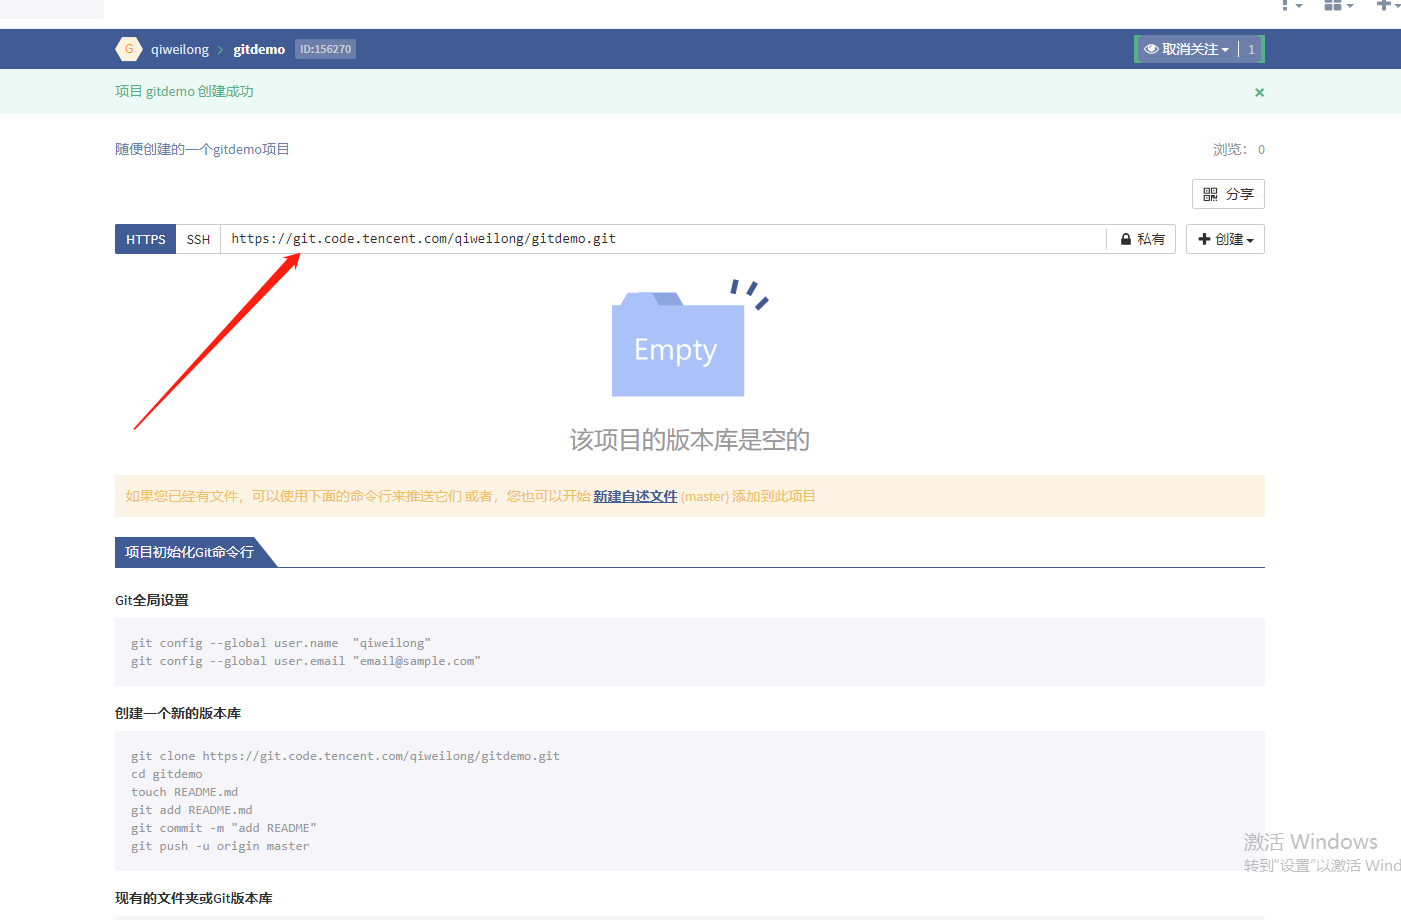Viewport: 1401px width, 920px height.
Task: Open the qiweilong breadcrumb link
Action: (x=180, y=49)
